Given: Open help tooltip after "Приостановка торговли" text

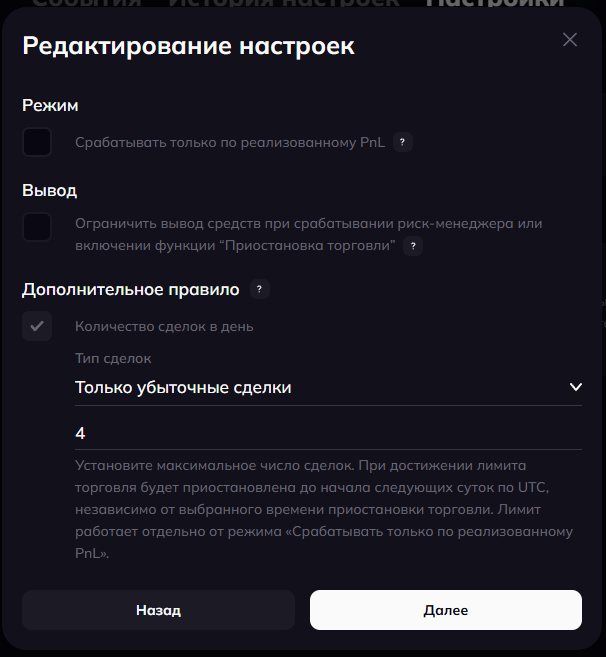Looking at the screenshot, I should pos(414,245).
